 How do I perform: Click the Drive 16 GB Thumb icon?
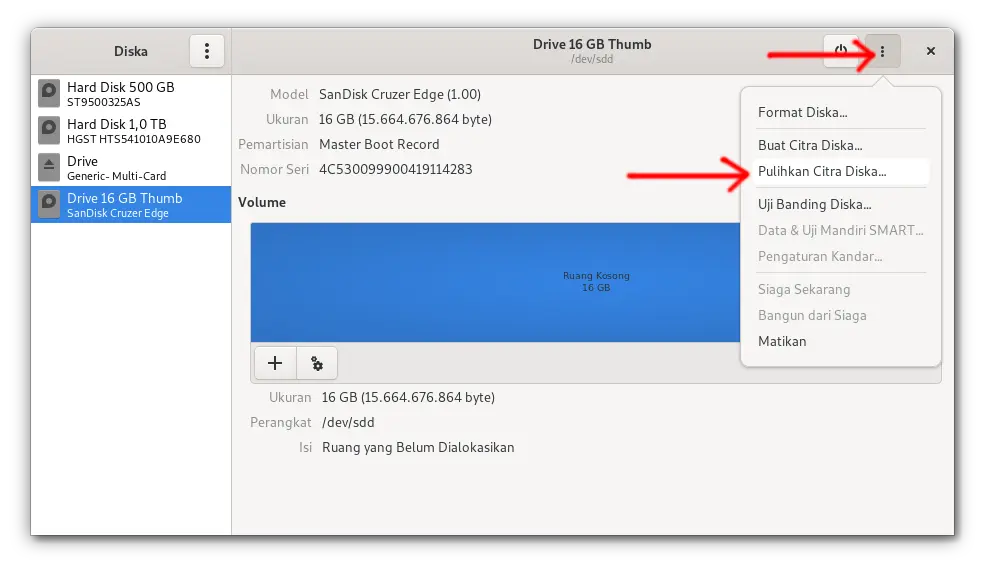49,204
